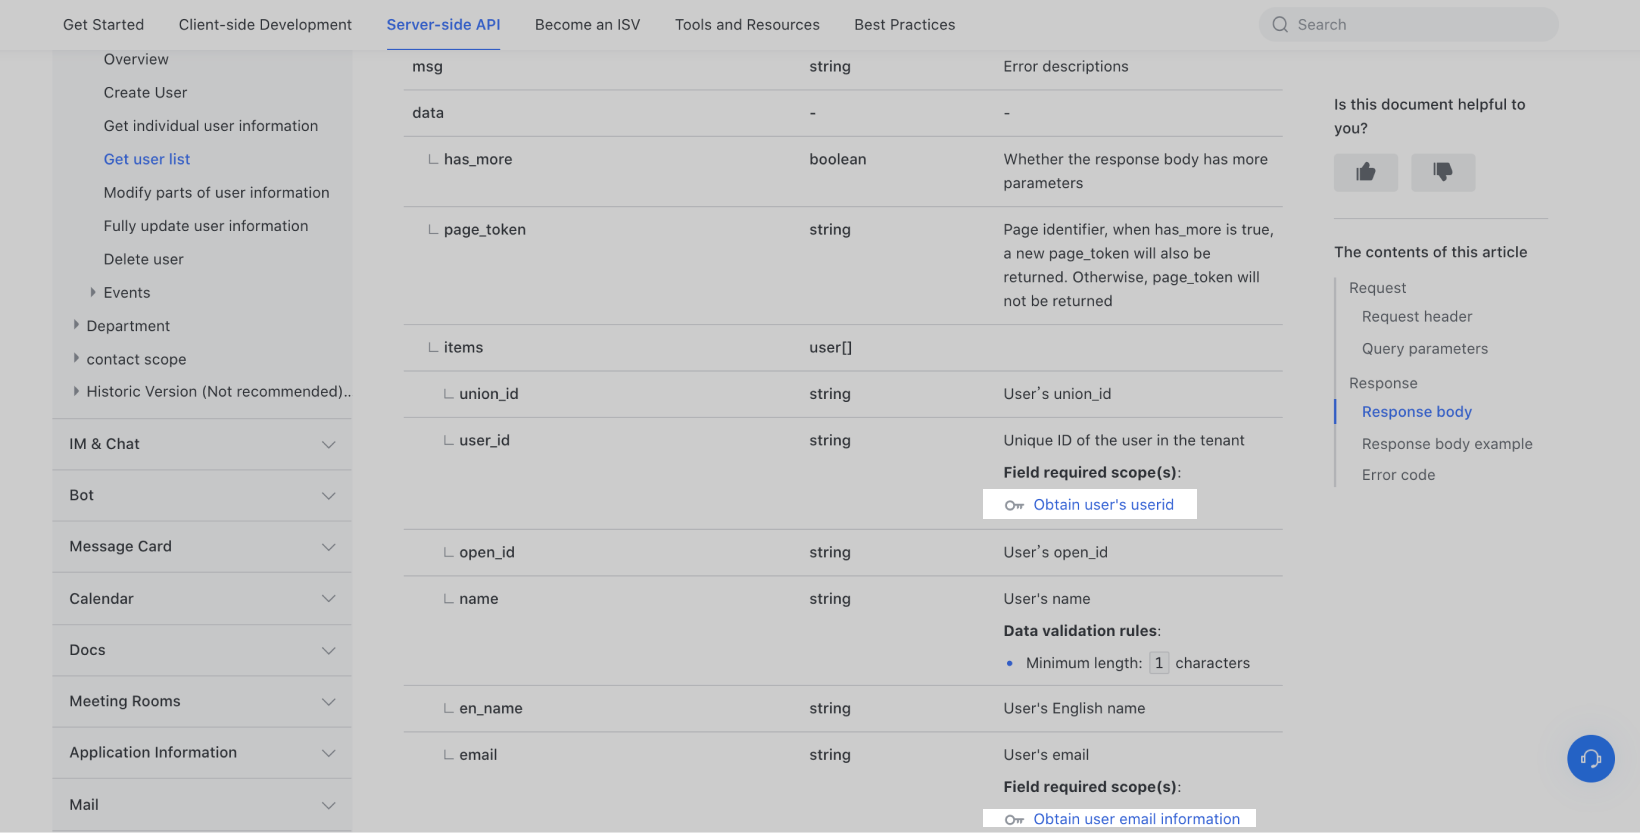Open the Obtain user's userid scope link
This screenshot has height=833, width=1640.
coord(1103,505)
